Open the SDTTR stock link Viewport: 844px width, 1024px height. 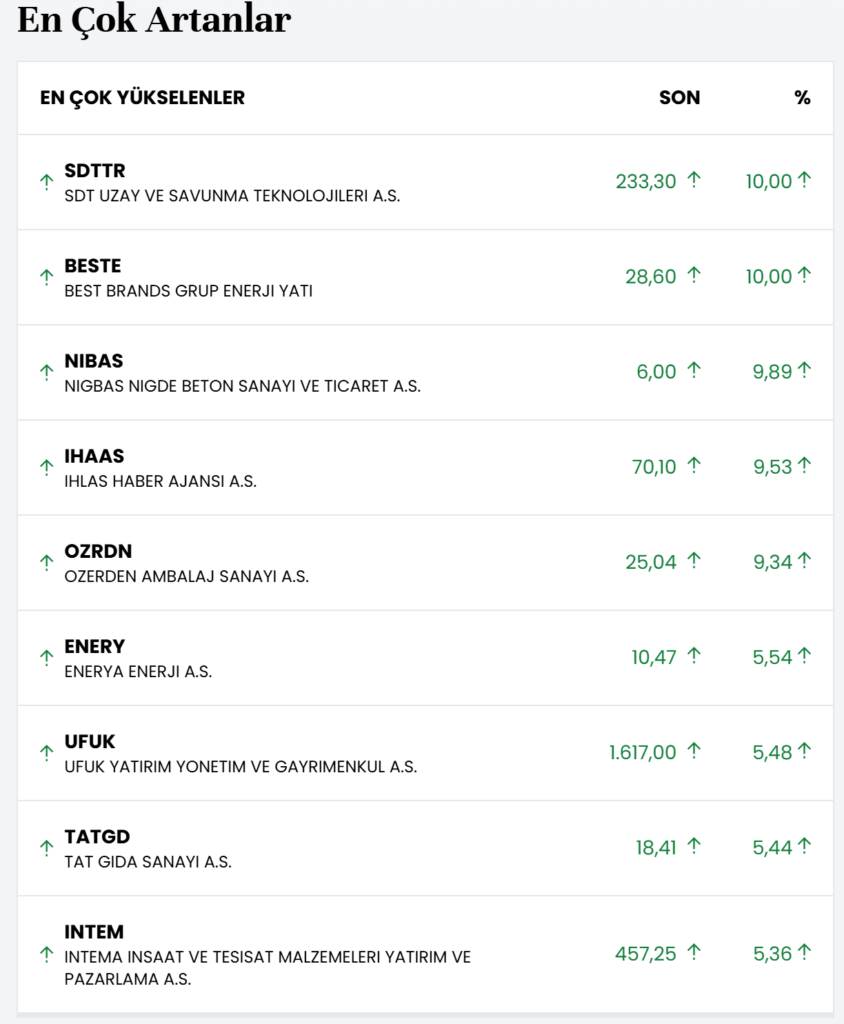95,171
